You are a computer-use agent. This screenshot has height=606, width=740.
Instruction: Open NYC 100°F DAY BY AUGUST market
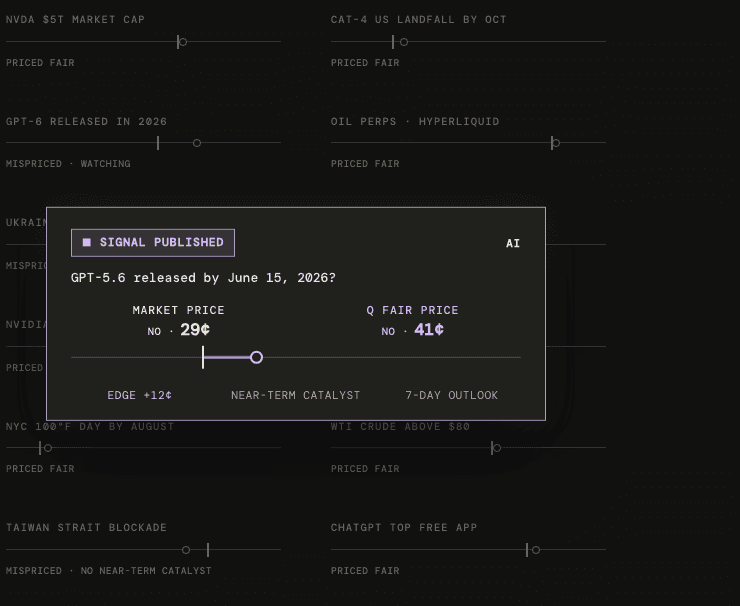90,426
